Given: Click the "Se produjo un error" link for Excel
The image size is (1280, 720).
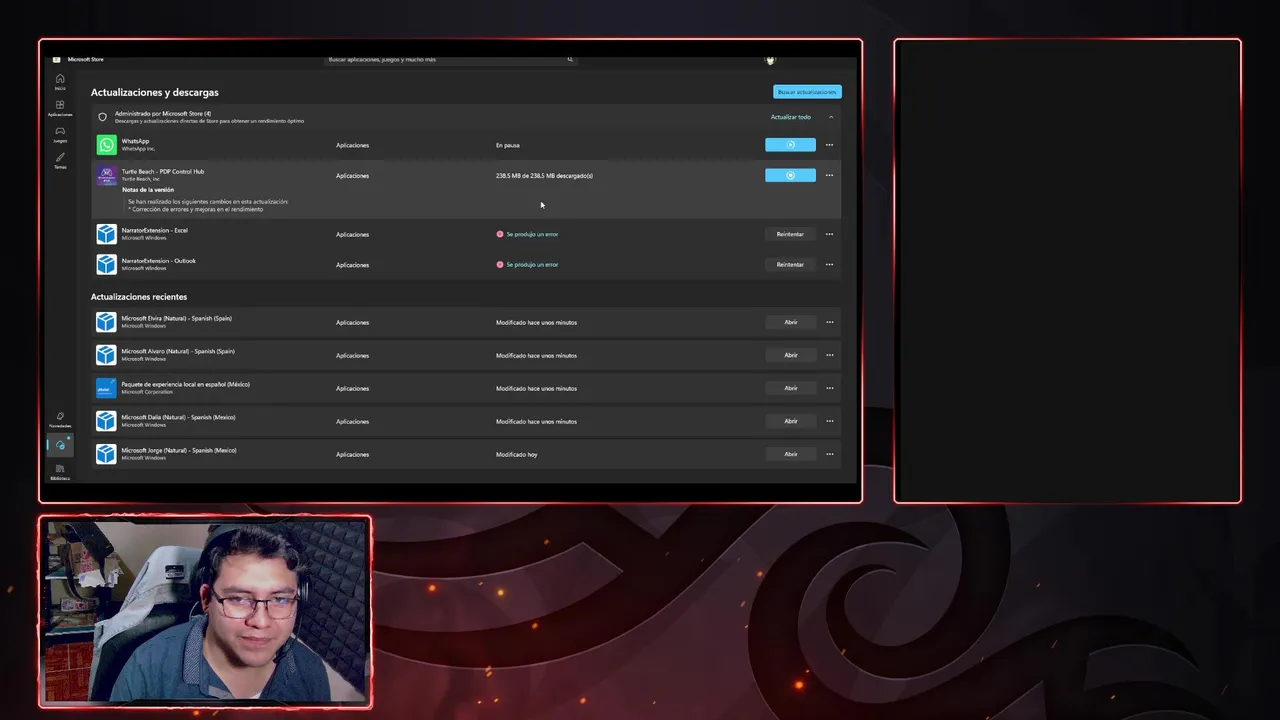Looking at the screenshot, I should tap(532, 234).
